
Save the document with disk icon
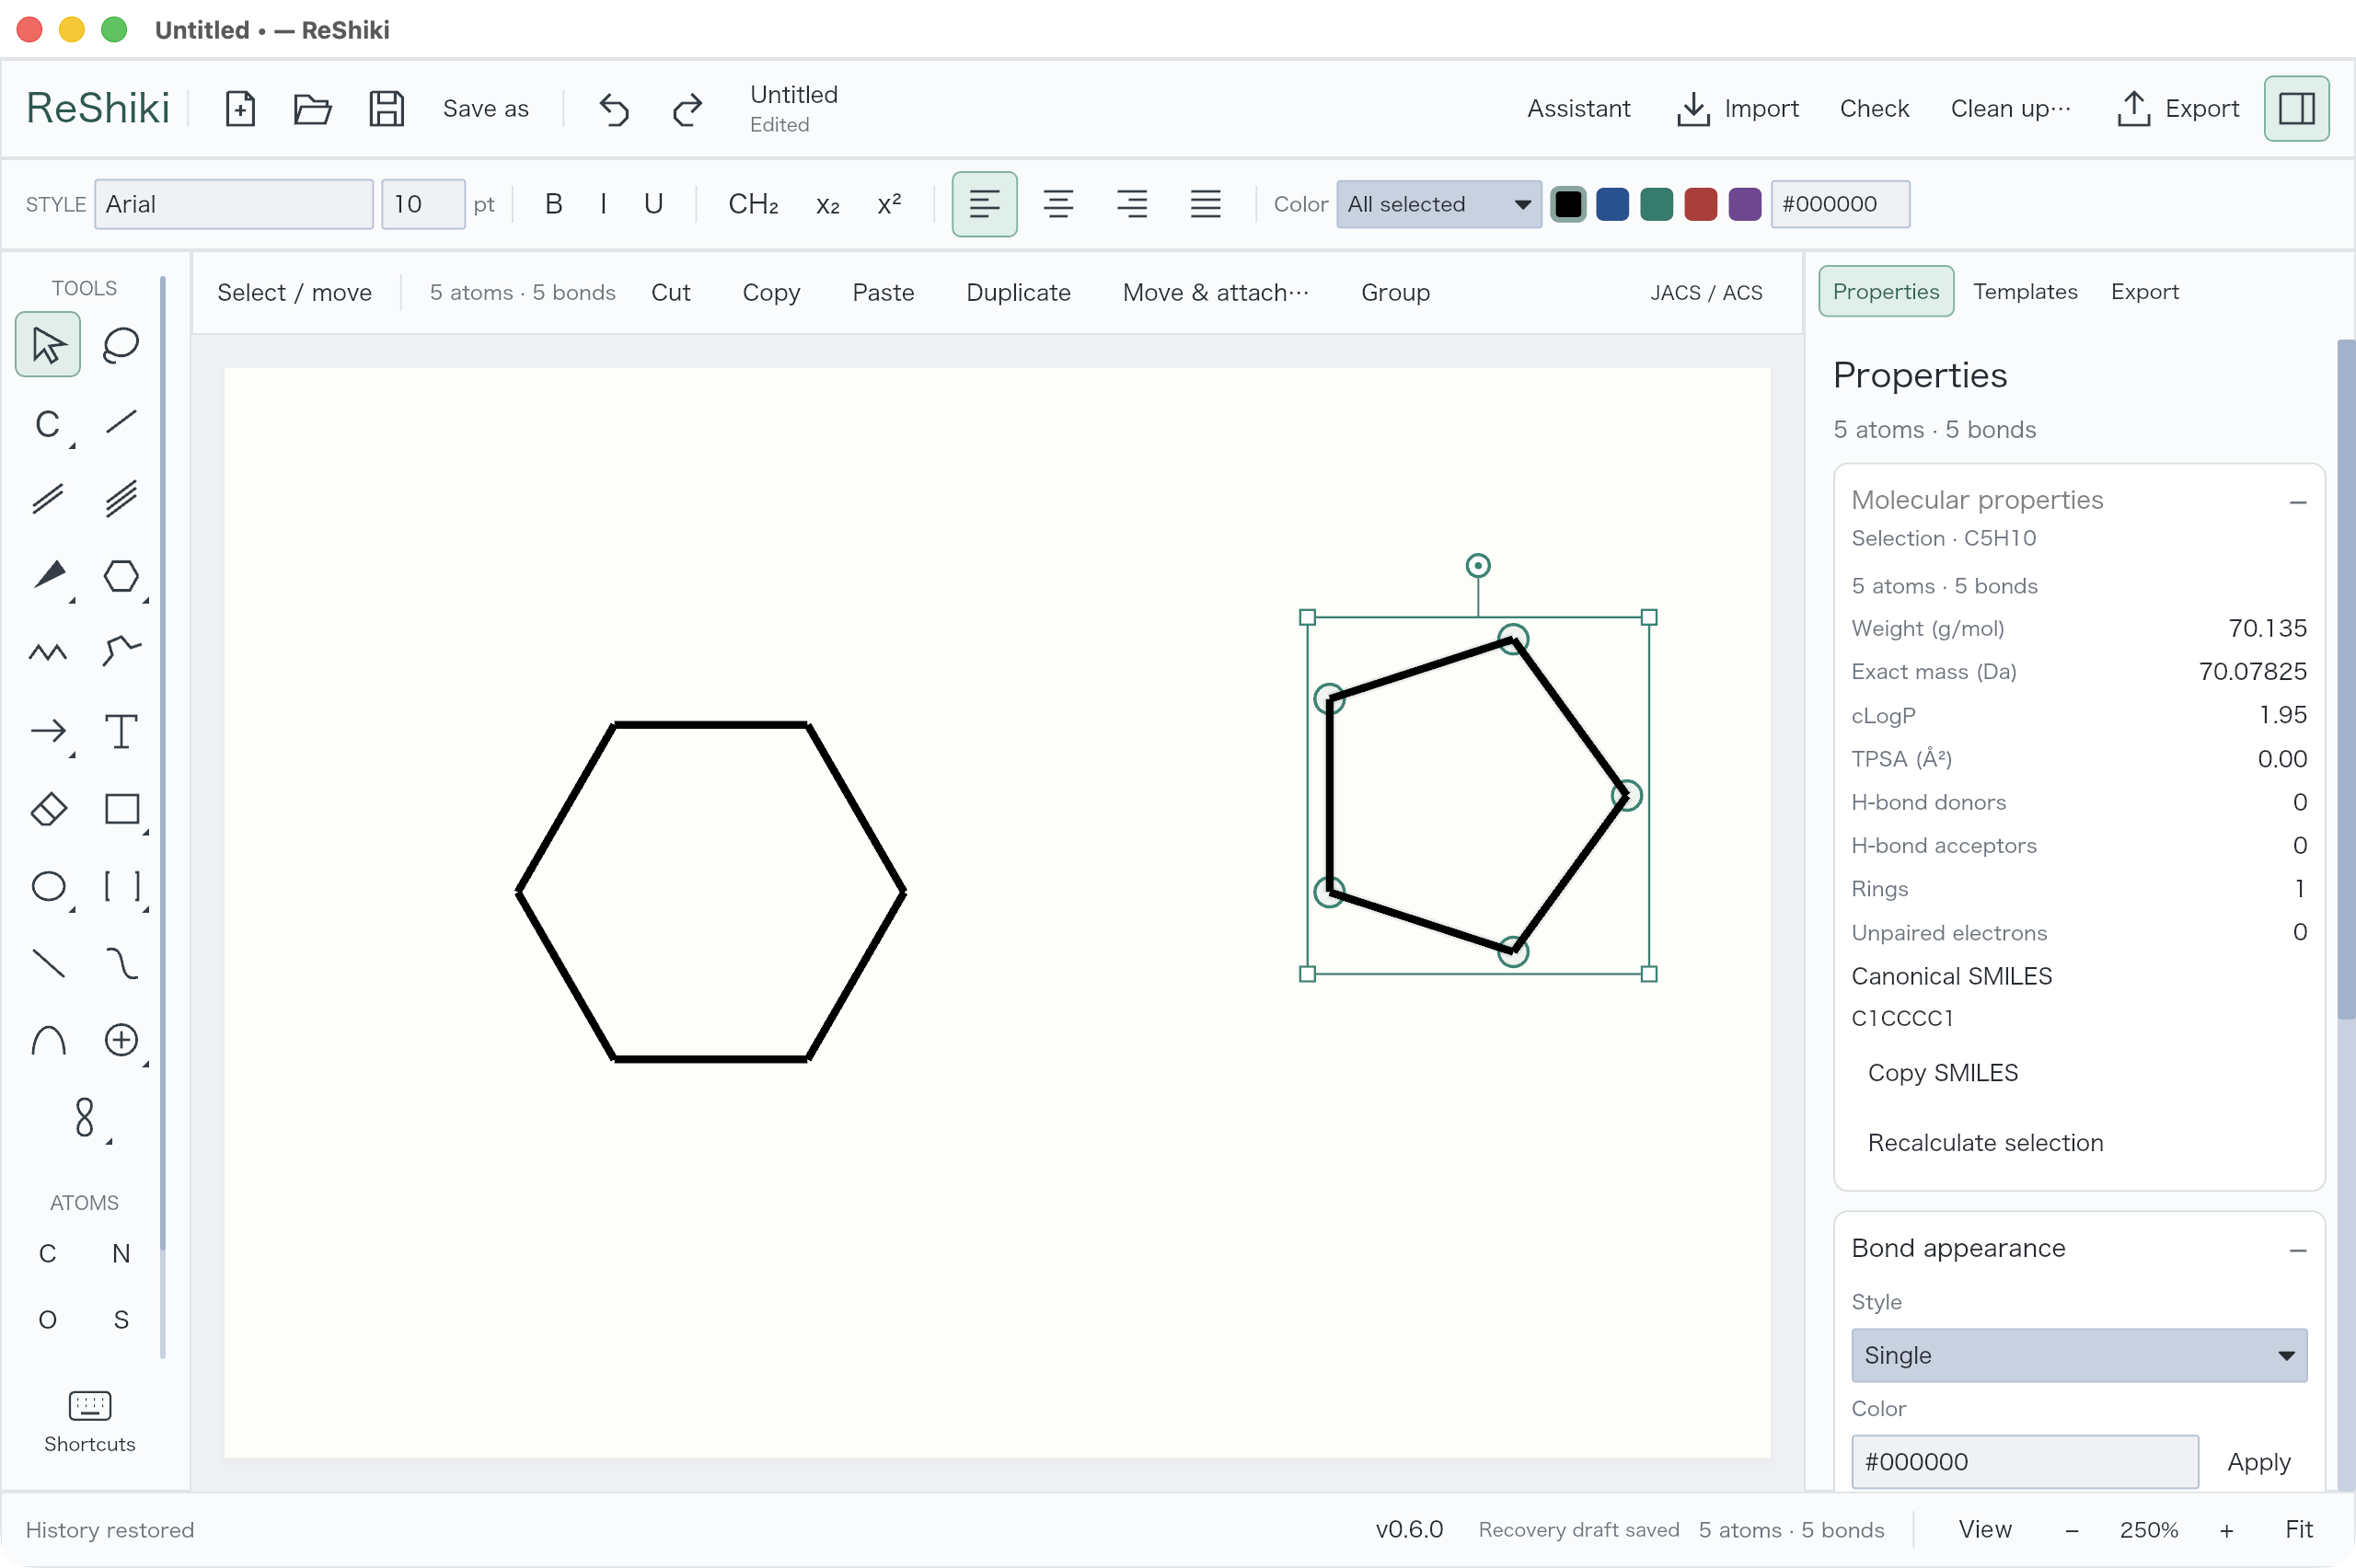pos(386,108)
